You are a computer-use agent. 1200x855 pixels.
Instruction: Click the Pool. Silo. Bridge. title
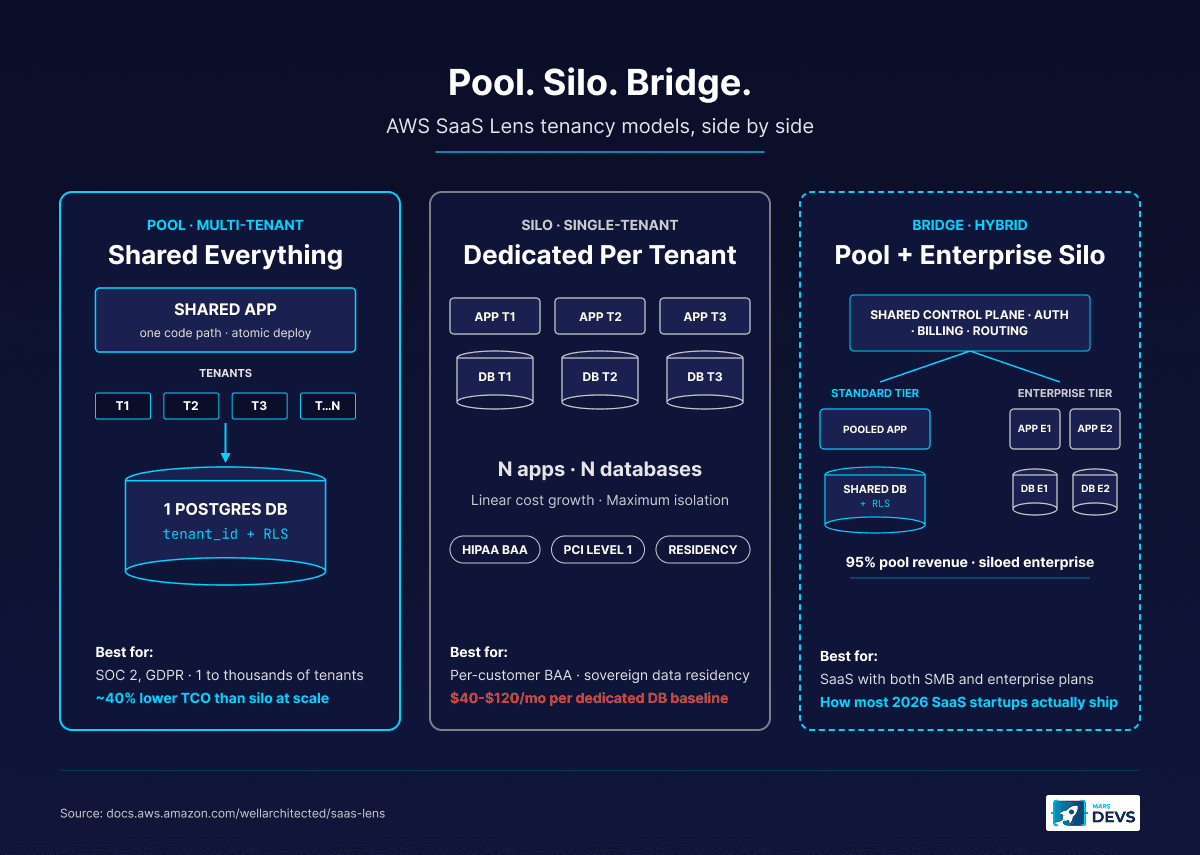click(x=600, y=82)
